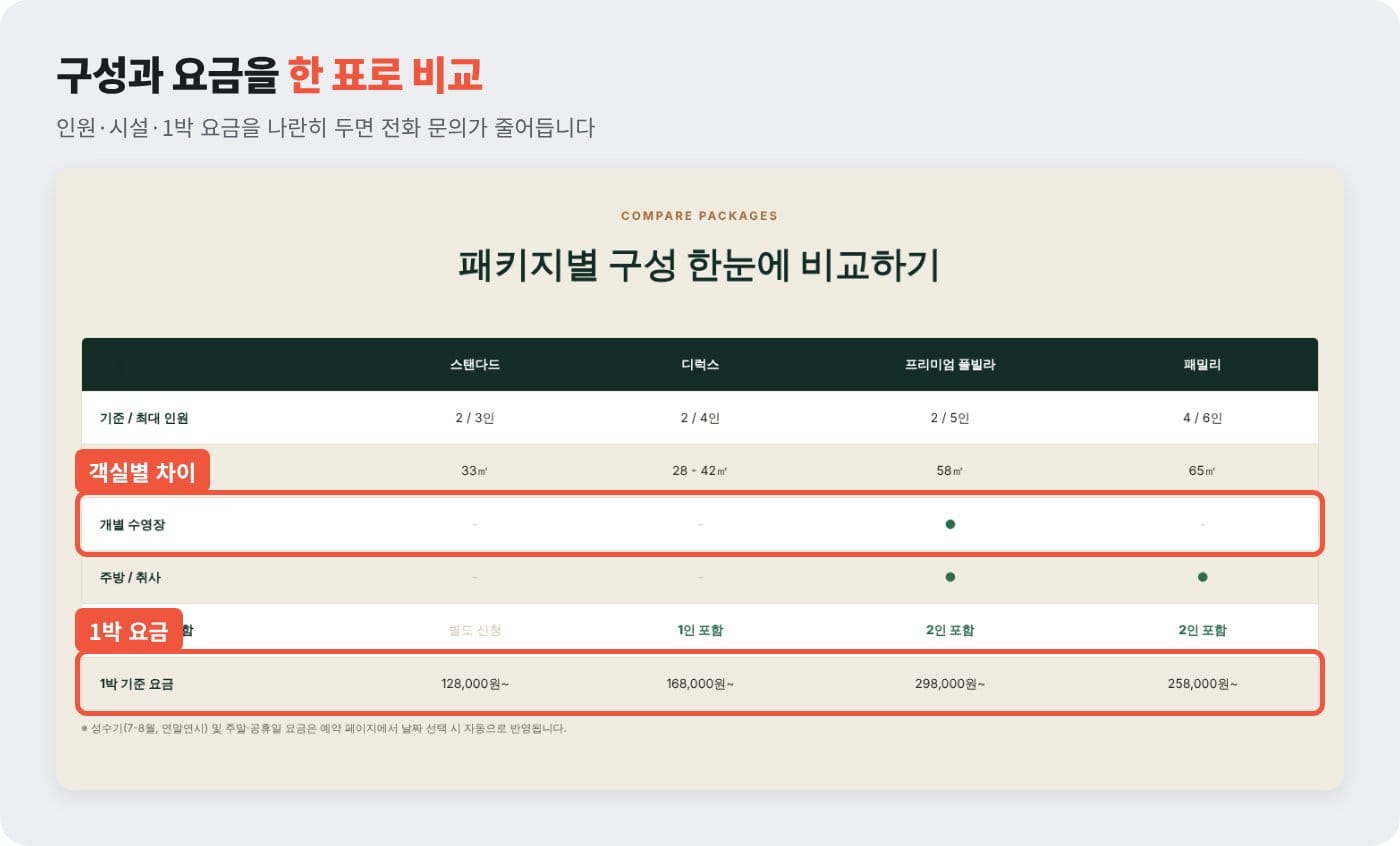The image size is (1400, 846).
Task: Select the 패밀리 column header
Action: pos(1202,365)
